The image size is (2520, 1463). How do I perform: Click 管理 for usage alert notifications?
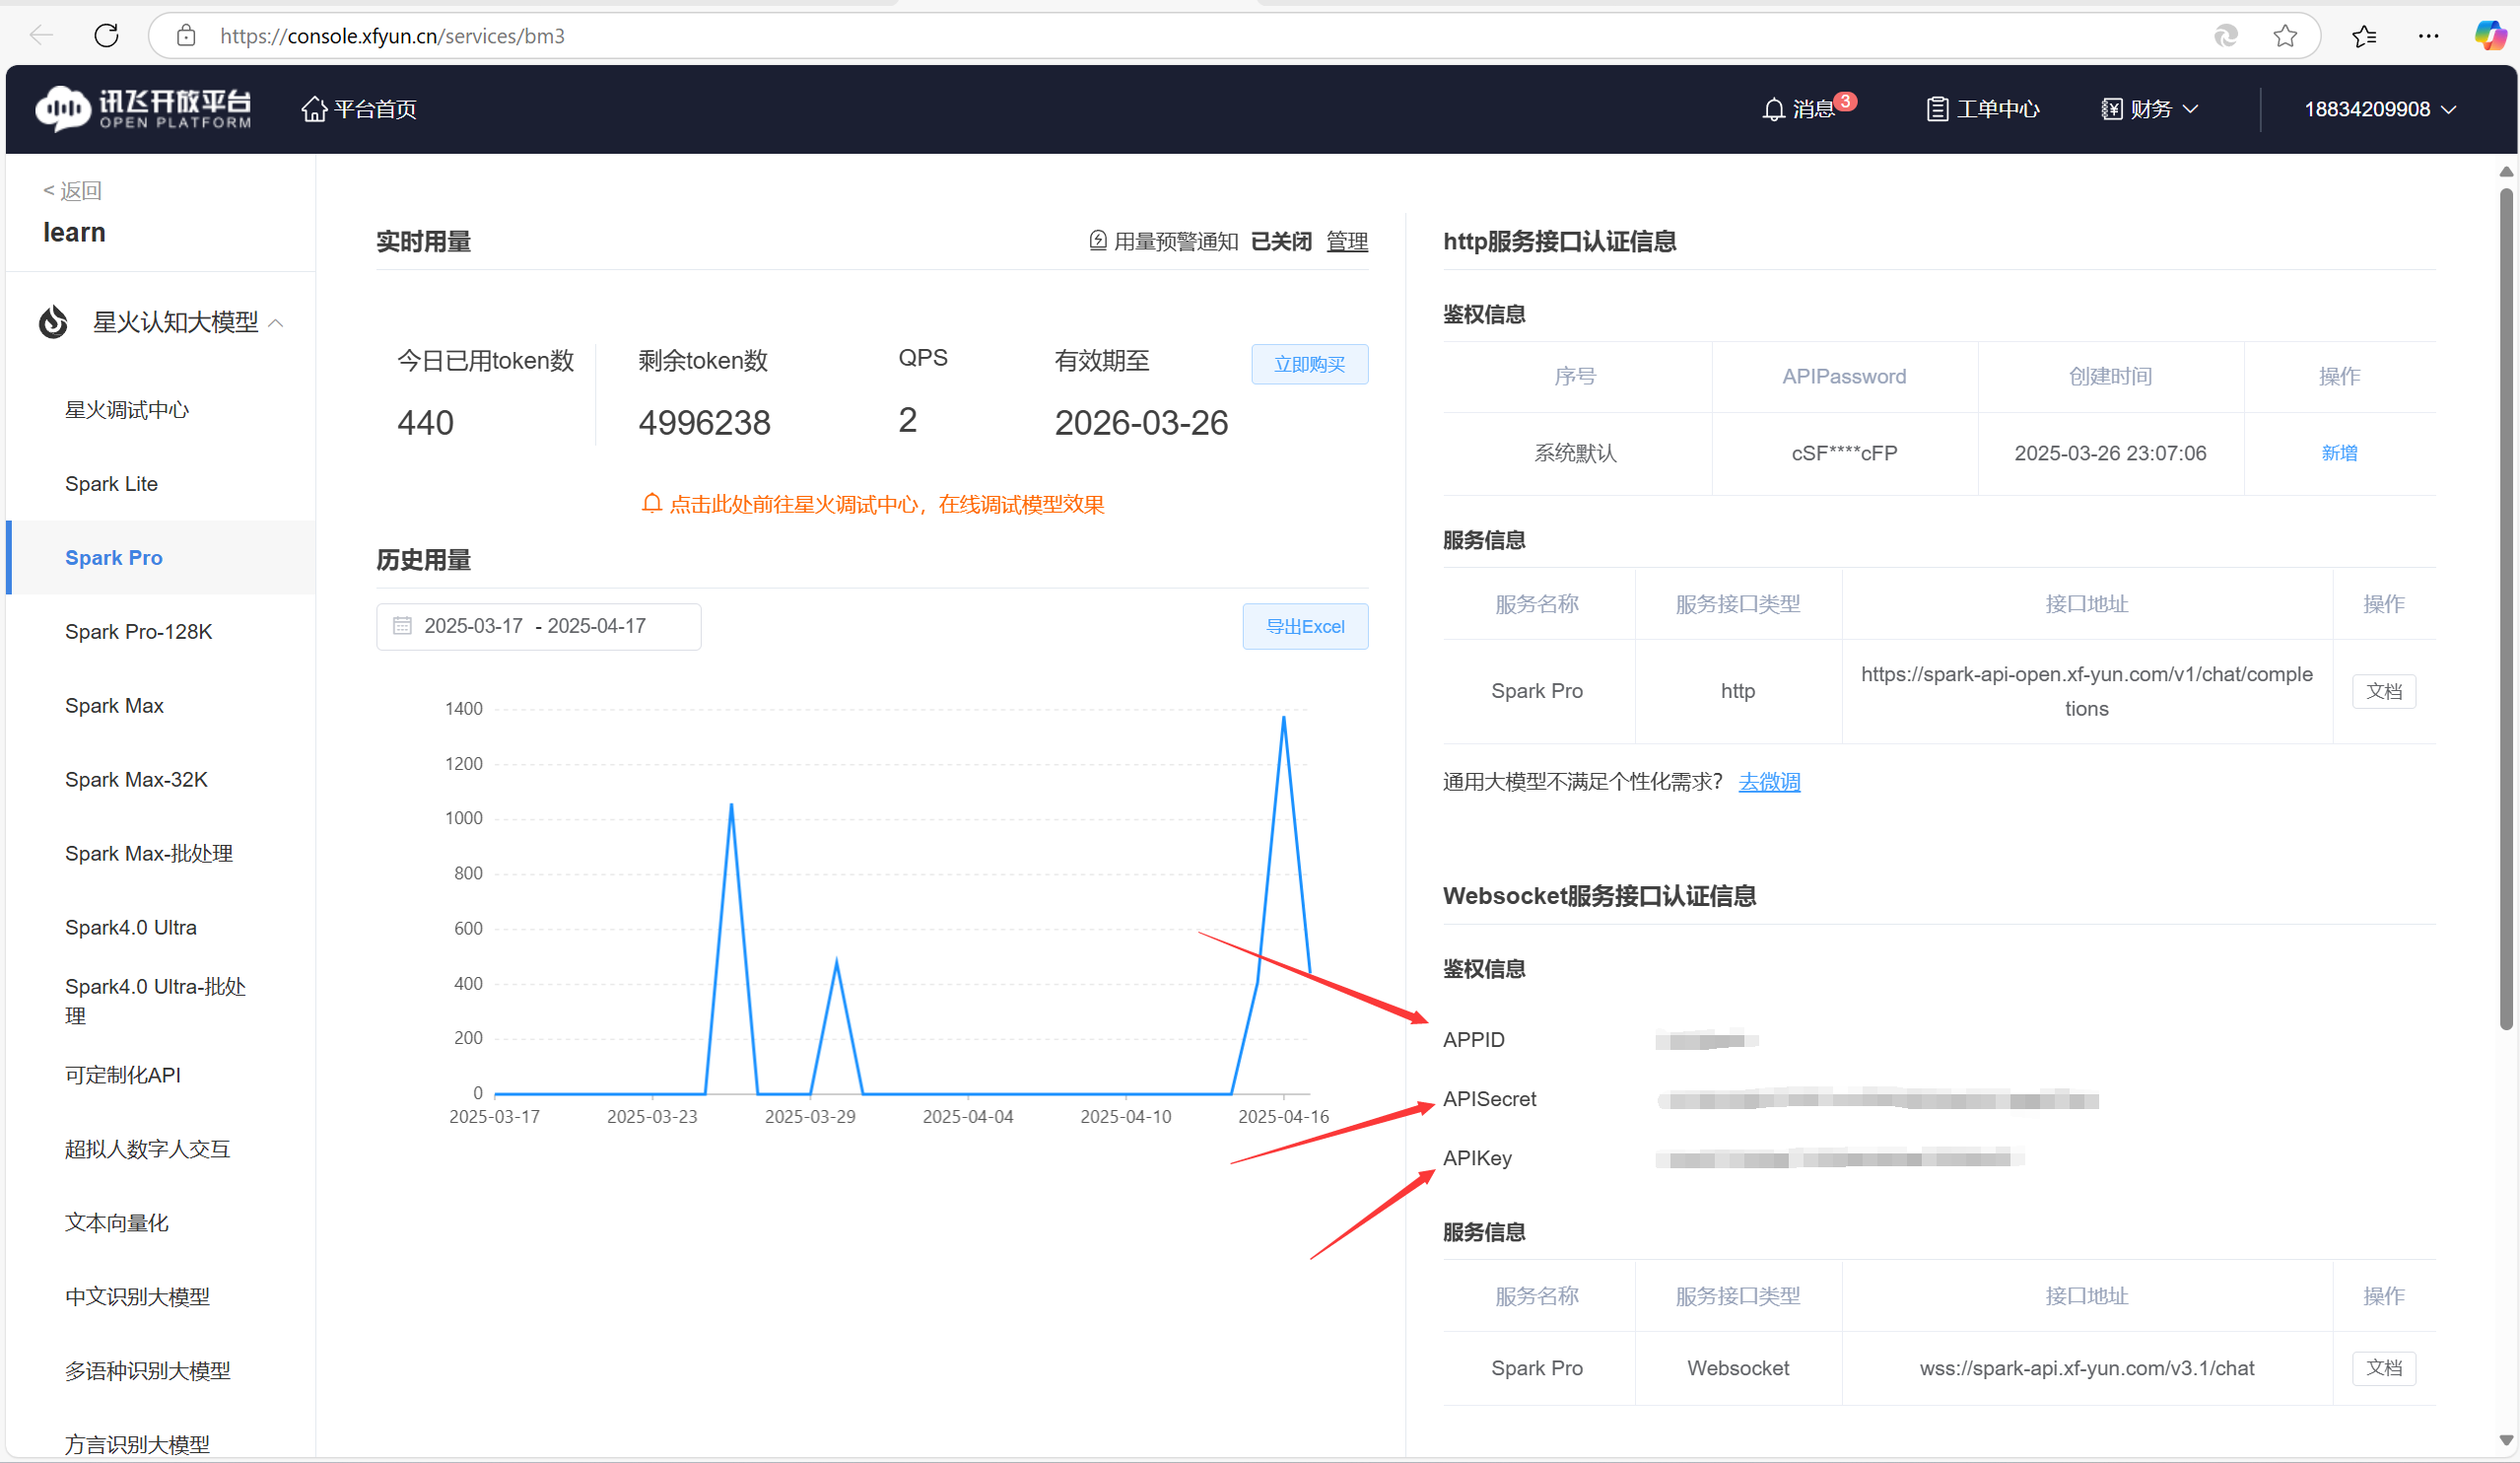click(x=1346, y=242)
